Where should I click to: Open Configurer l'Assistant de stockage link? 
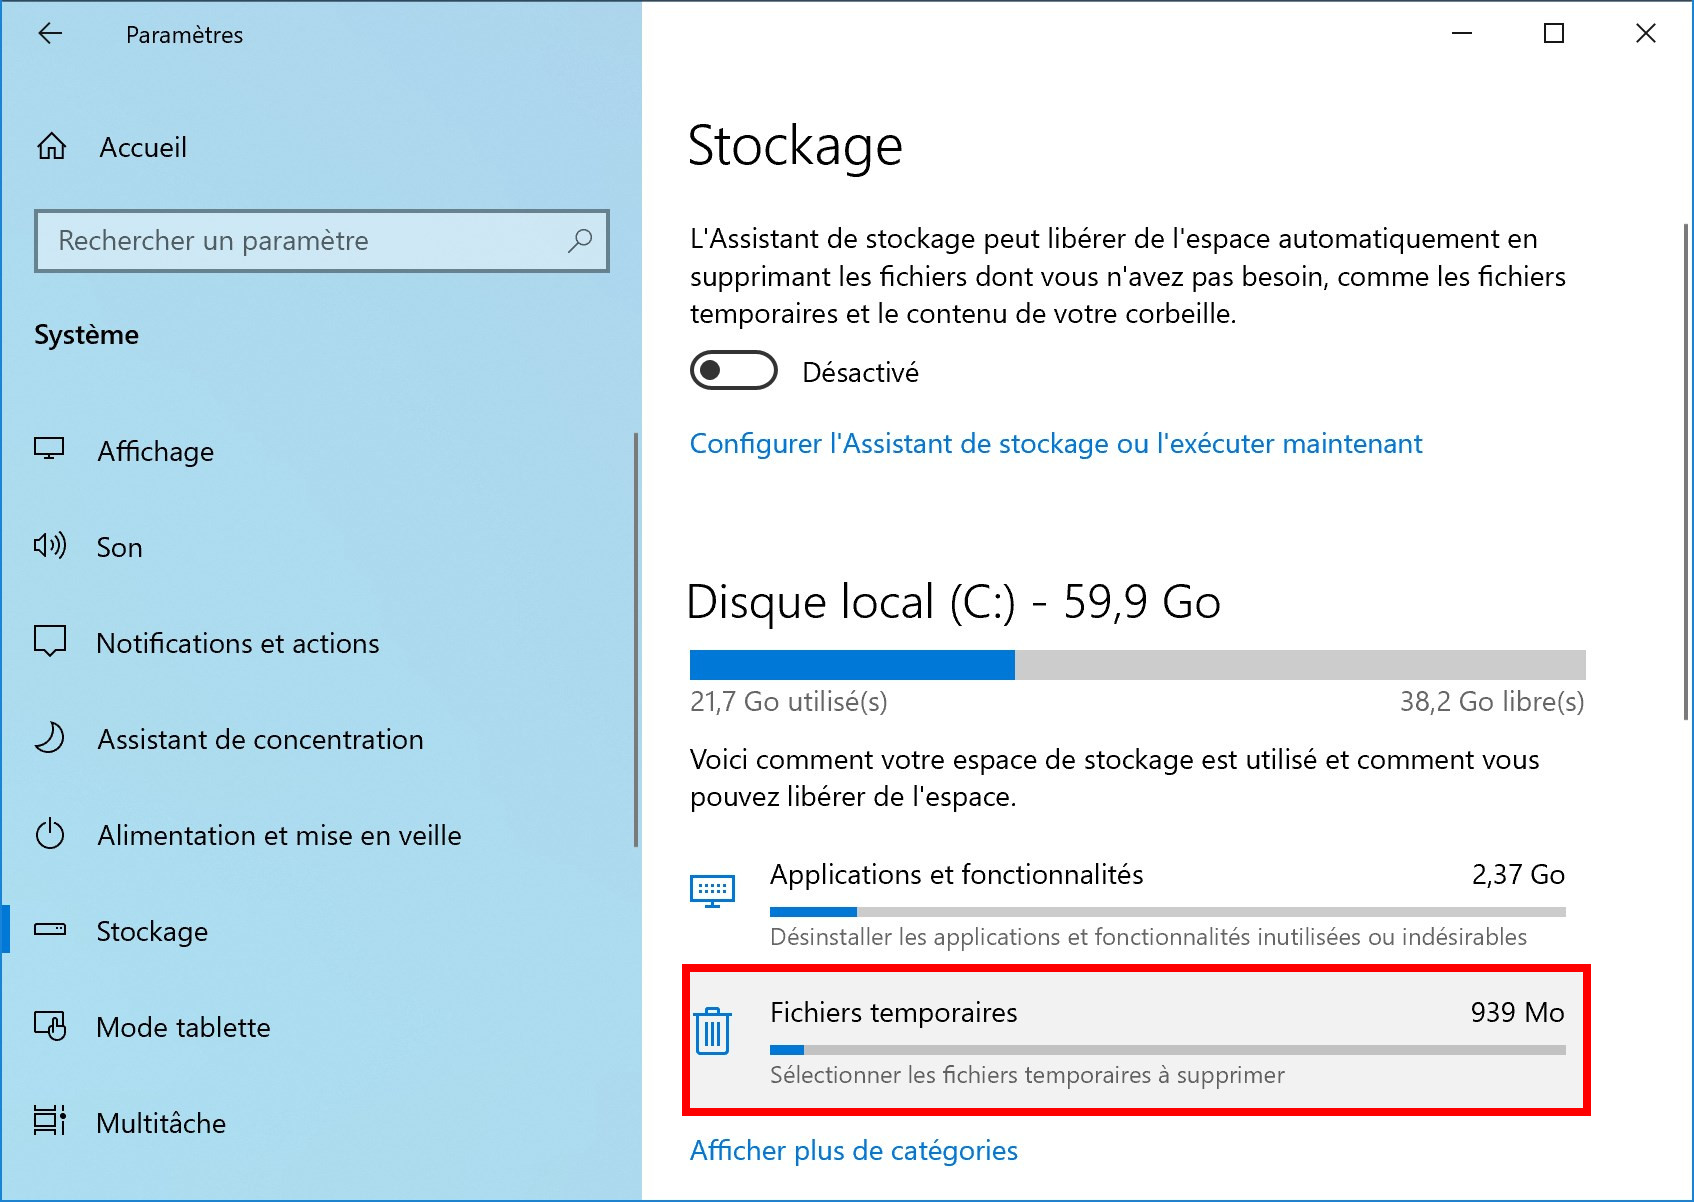pos(1056,444)
